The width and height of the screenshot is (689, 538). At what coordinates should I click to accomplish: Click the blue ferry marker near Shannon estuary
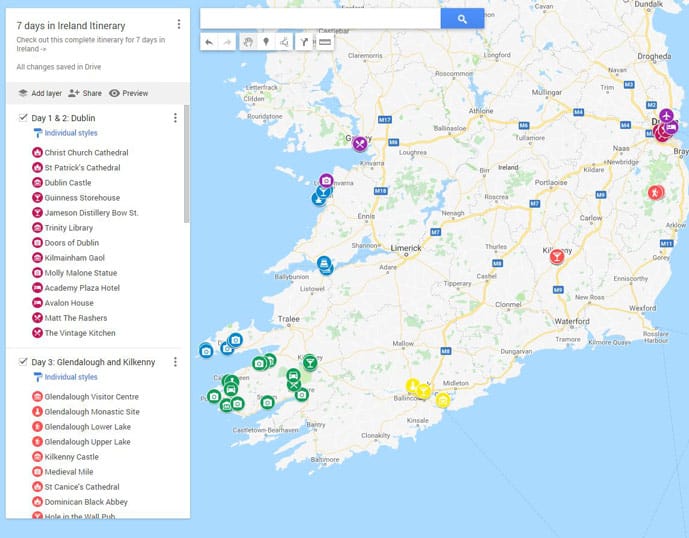pyautogui.click(x=324, y=263)
